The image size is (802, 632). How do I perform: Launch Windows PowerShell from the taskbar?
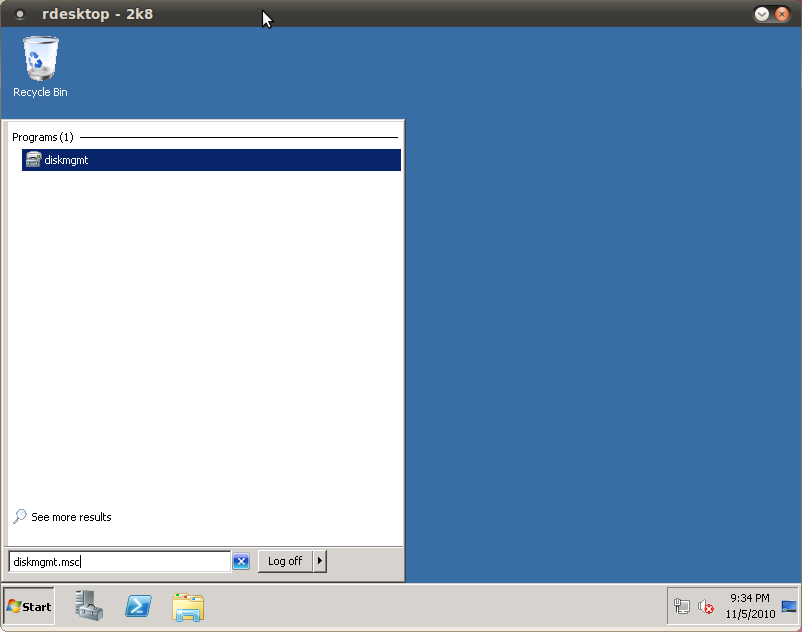pos(138,606)
